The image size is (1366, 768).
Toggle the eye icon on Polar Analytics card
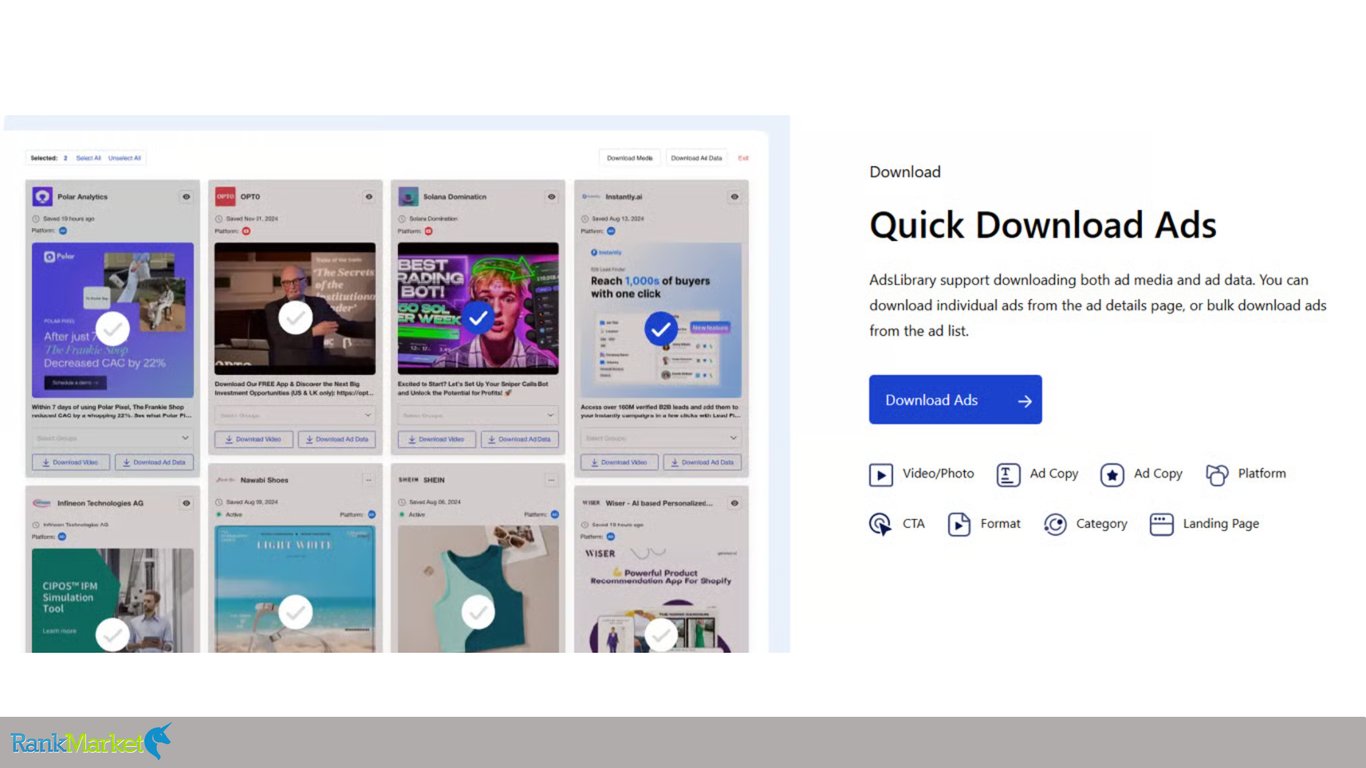[x=186, y=197]
